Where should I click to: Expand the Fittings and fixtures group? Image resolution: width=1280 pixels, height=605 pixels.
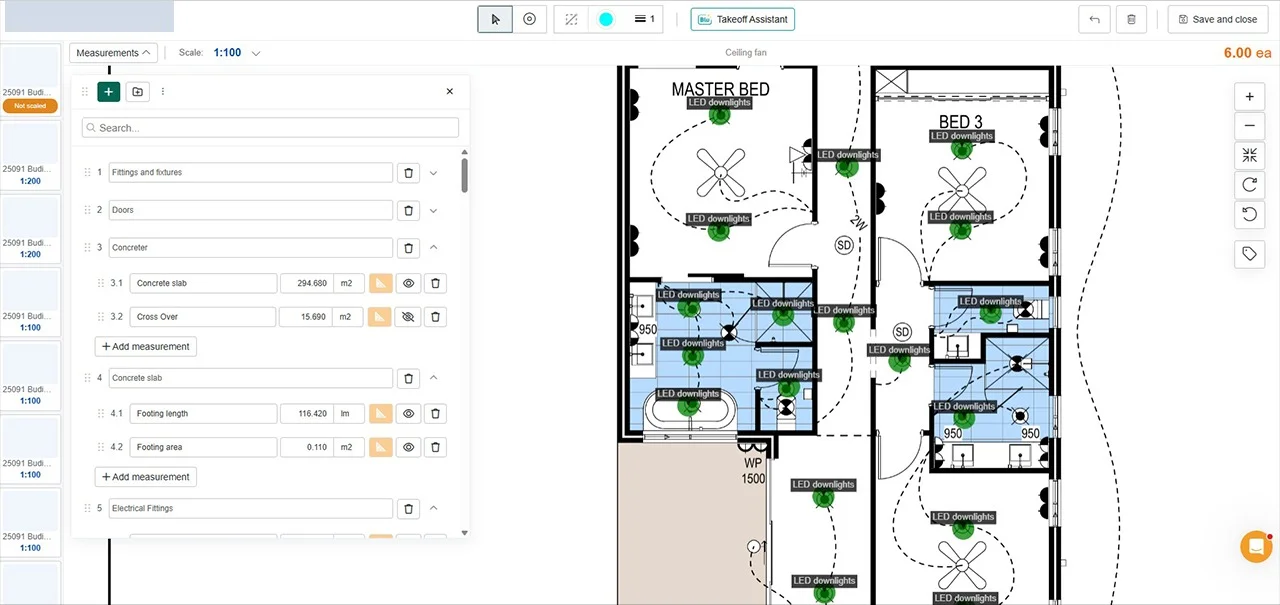tap(434, 173)
